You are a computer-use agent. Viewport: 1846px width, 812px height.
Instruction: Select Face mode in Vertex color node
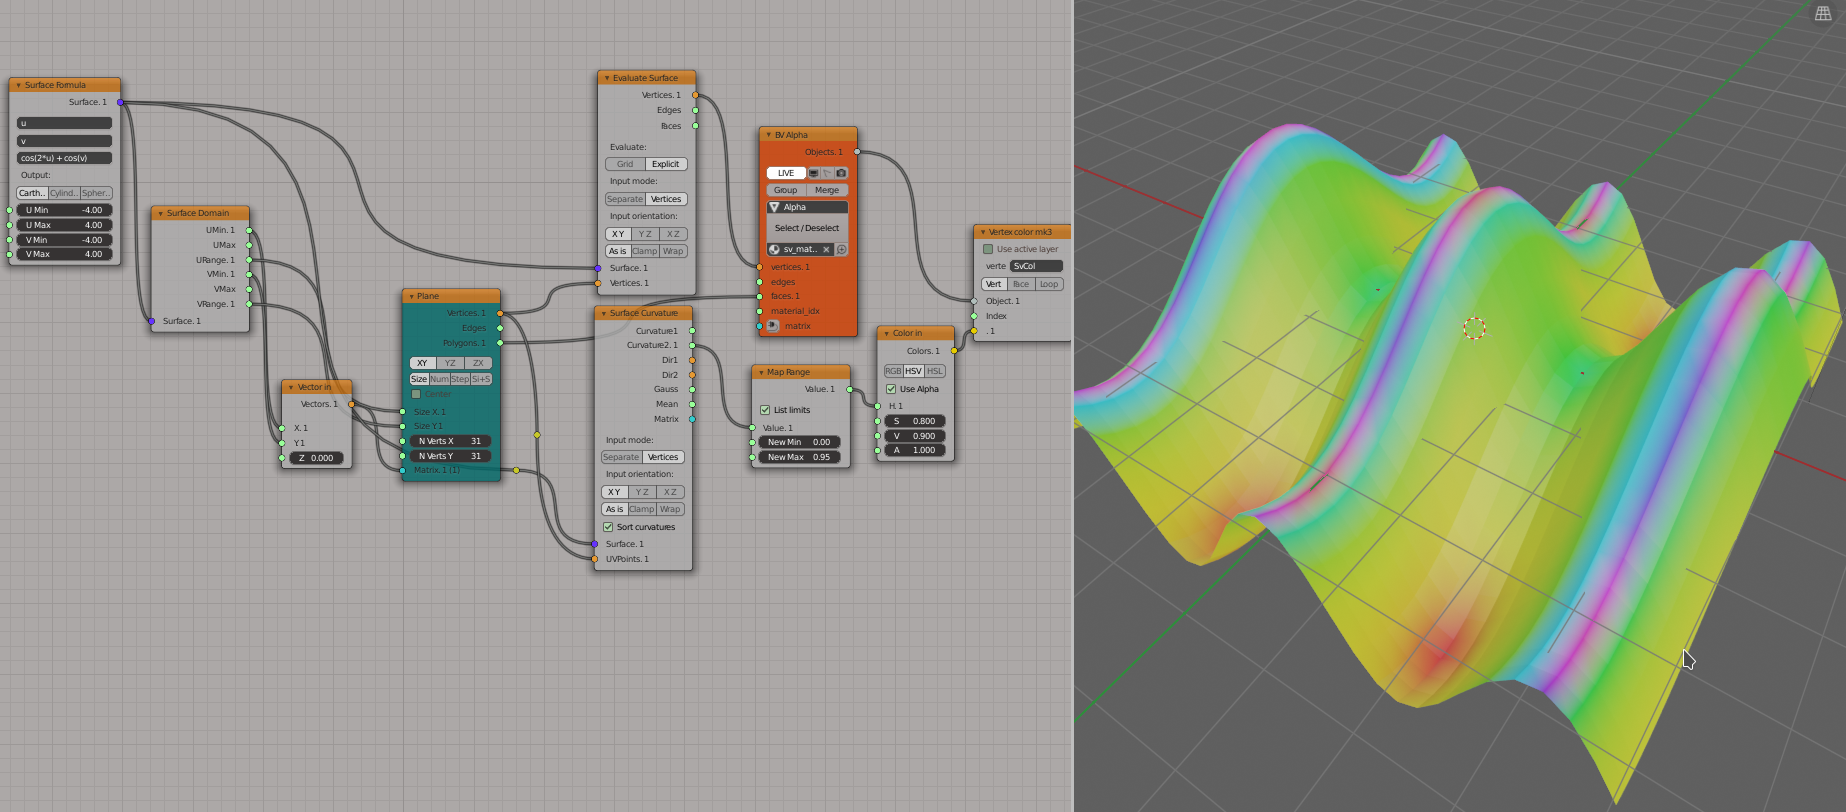(1021, 284)
